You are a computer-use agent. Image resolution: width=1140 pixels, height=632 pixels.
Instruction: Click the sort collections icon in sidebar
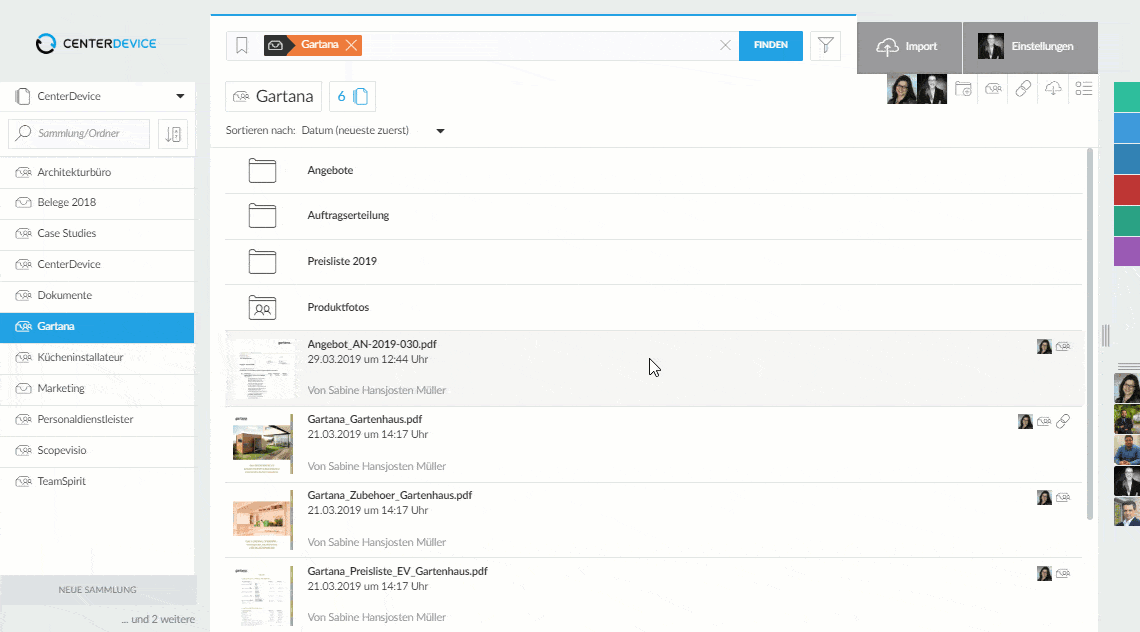(173, 133)
